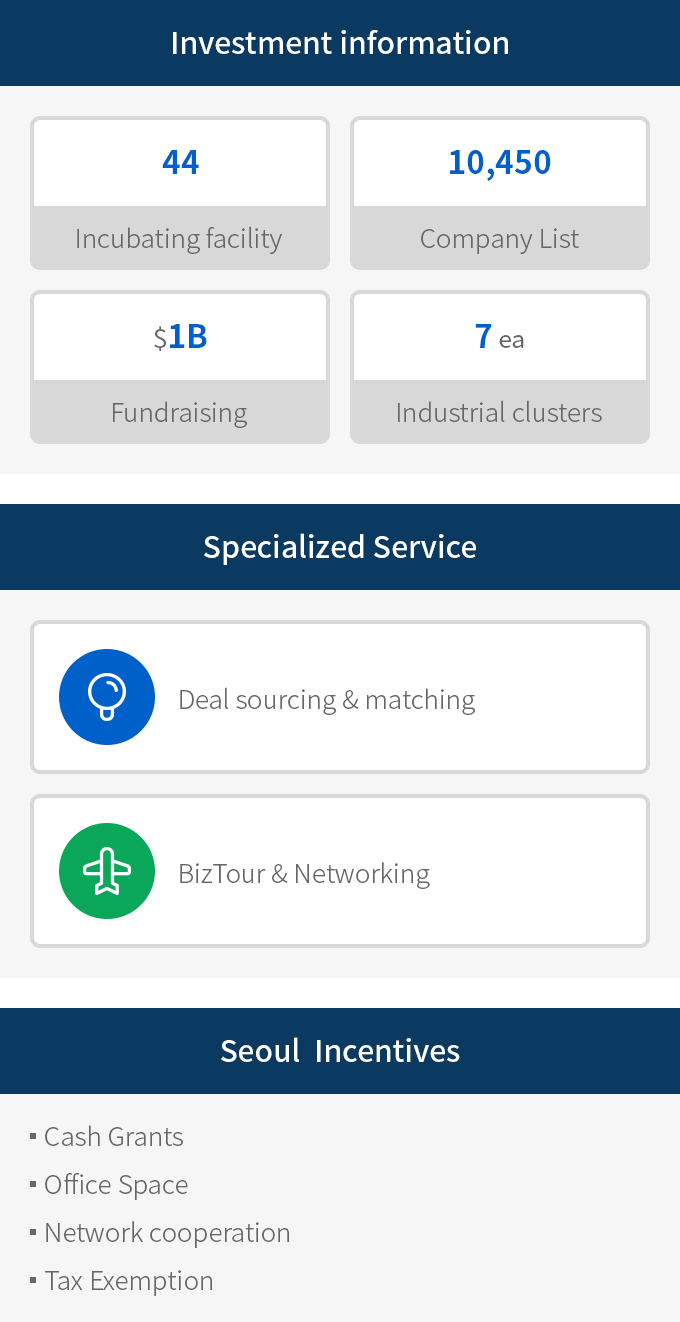
Task: Click the 10,450 company count number
Action: click(500, 162)
